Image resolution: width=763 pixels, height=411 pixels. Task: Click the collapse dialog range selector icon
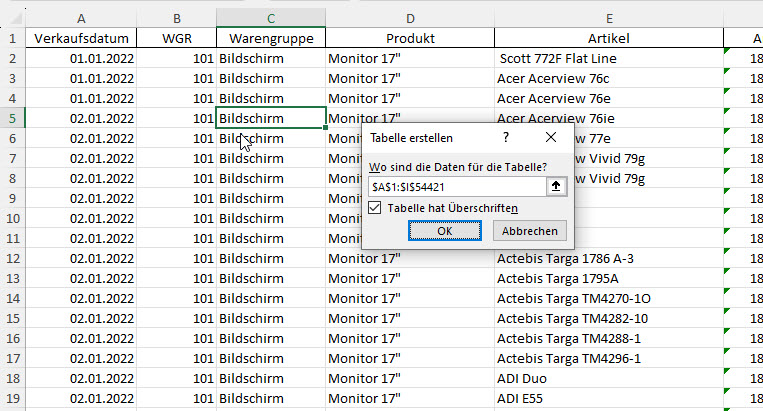tap(557, 187)
